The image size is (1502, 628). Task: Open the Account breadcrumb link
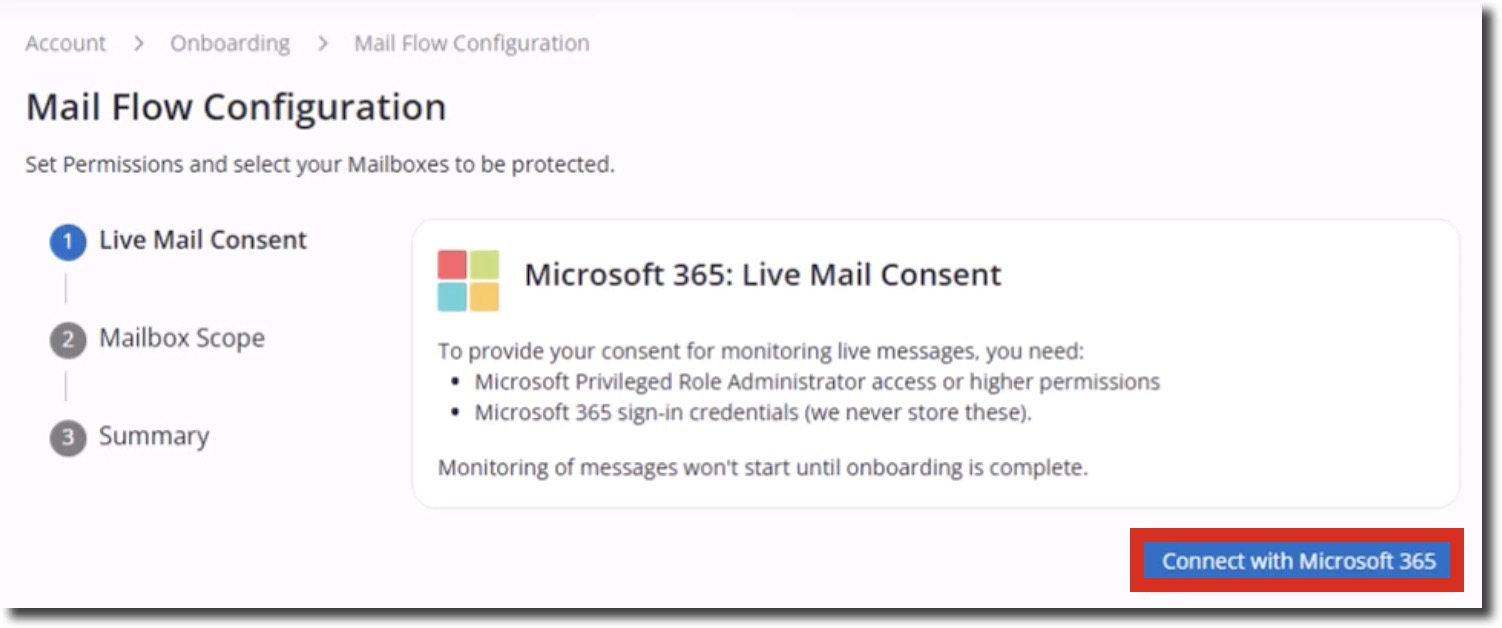[63, 43]
